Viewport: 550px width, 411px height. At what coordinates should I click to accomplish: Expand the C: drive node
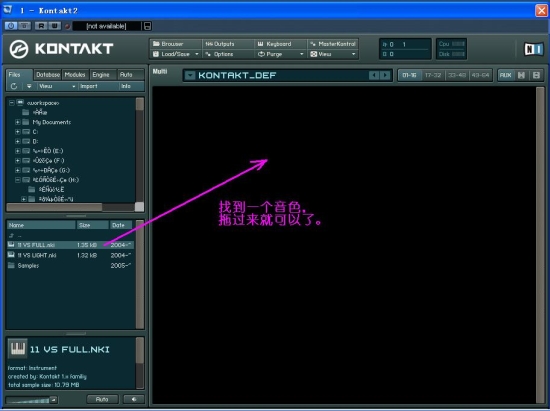click(18, 132)
